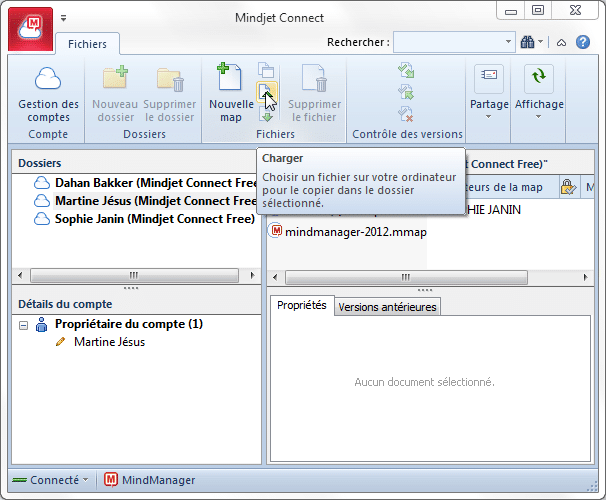Click the MindManager status bar button
This screenshot has width=606, height=500.
click(x=150, y=480)
